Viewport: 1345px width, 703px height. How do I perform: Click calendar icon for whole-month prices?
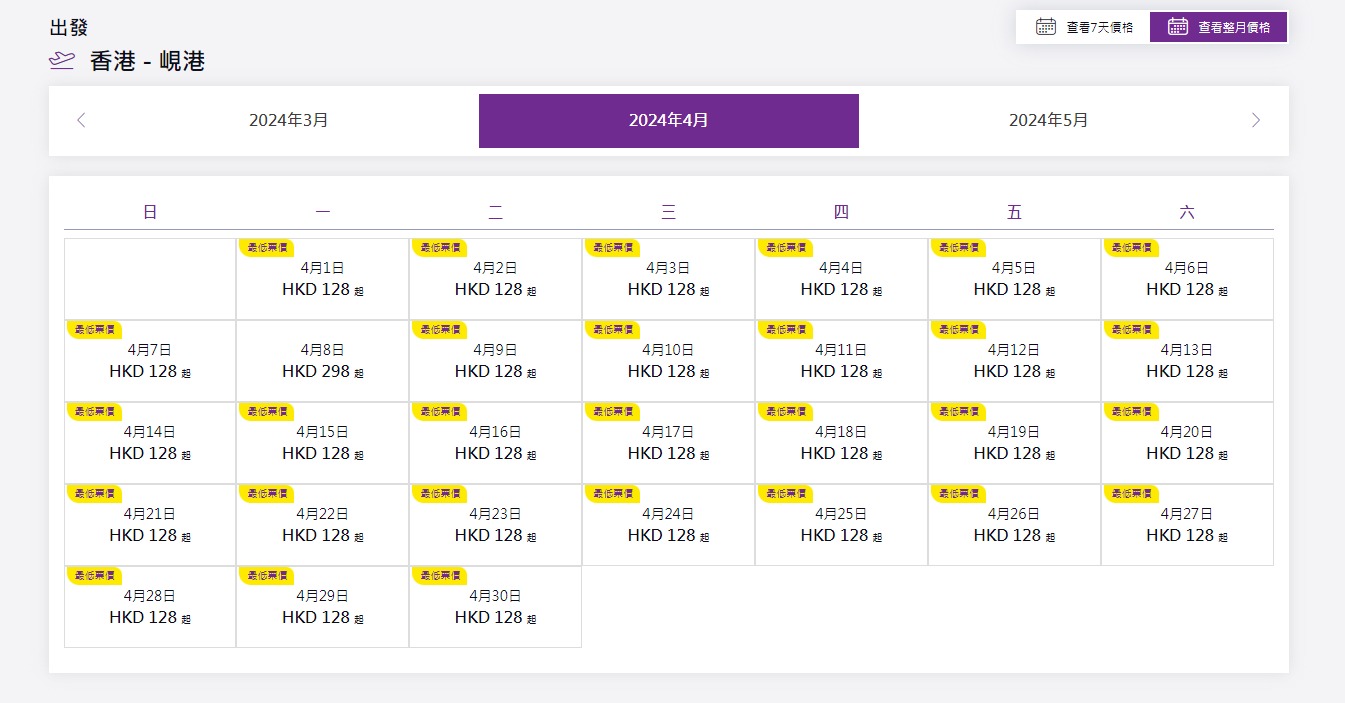point(1178,27)
